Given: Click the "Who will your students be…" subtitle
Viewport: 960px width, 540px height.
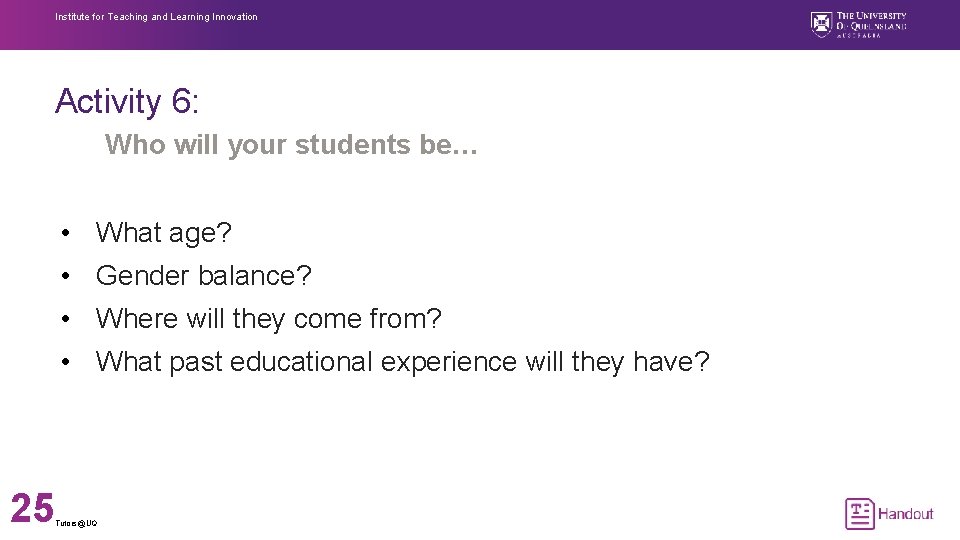Looking at the screenshot, I should tap(291, 145).
